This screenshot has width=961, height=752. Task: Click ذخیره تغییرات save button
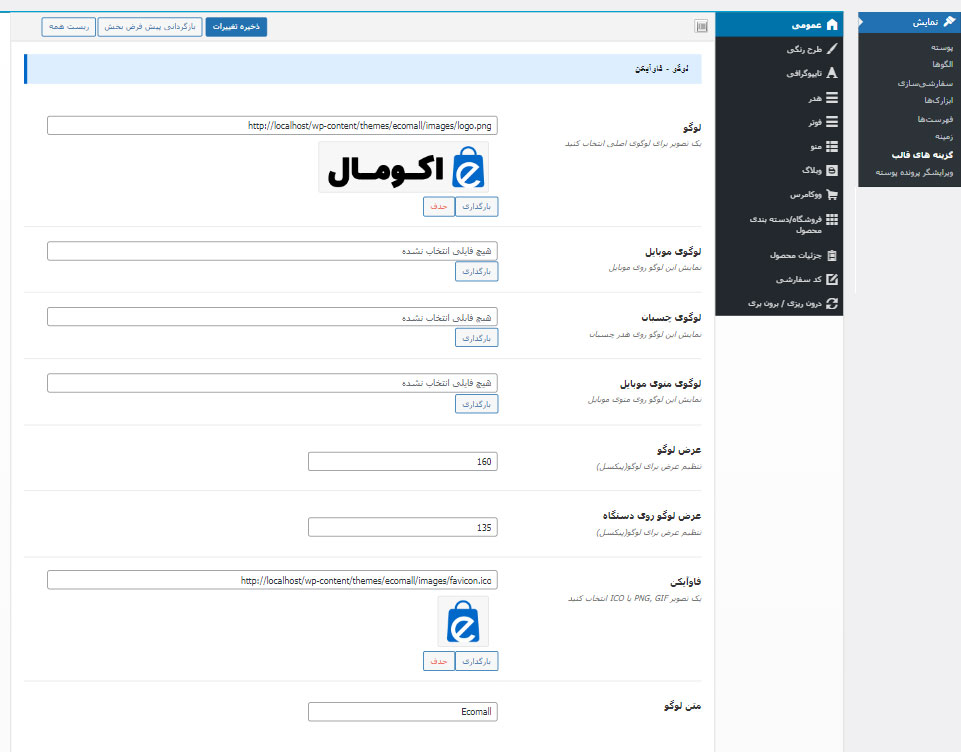[x=236, y=27]
